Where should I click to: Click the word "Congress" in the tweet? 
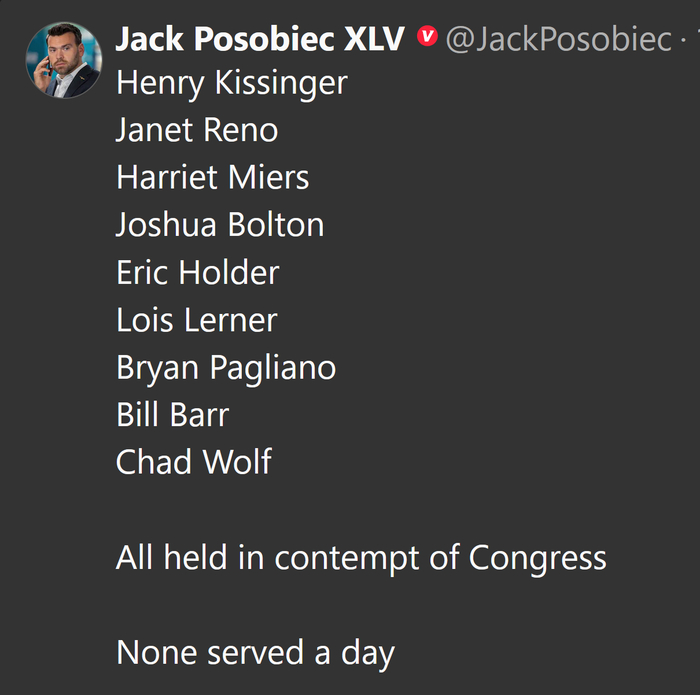[537, 557]
